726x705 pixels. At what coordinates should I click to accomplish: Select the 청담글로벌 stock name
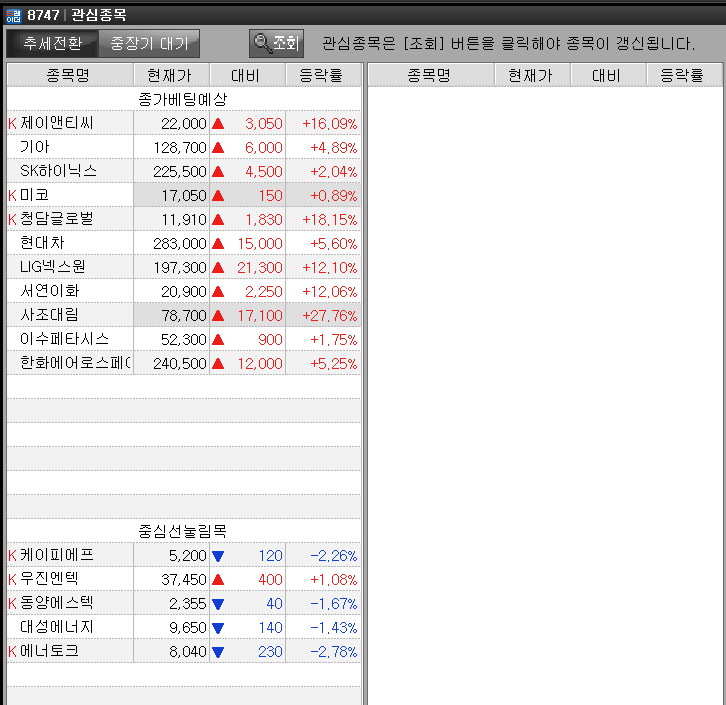(56, 219)
